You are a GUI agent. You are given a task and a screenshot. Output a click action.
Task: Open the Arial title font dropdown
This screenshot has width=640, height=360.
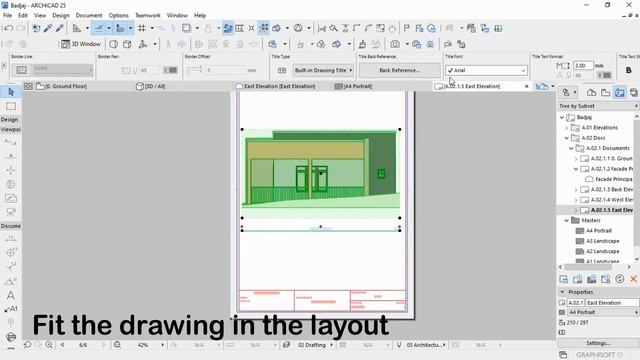coord(486,70)
